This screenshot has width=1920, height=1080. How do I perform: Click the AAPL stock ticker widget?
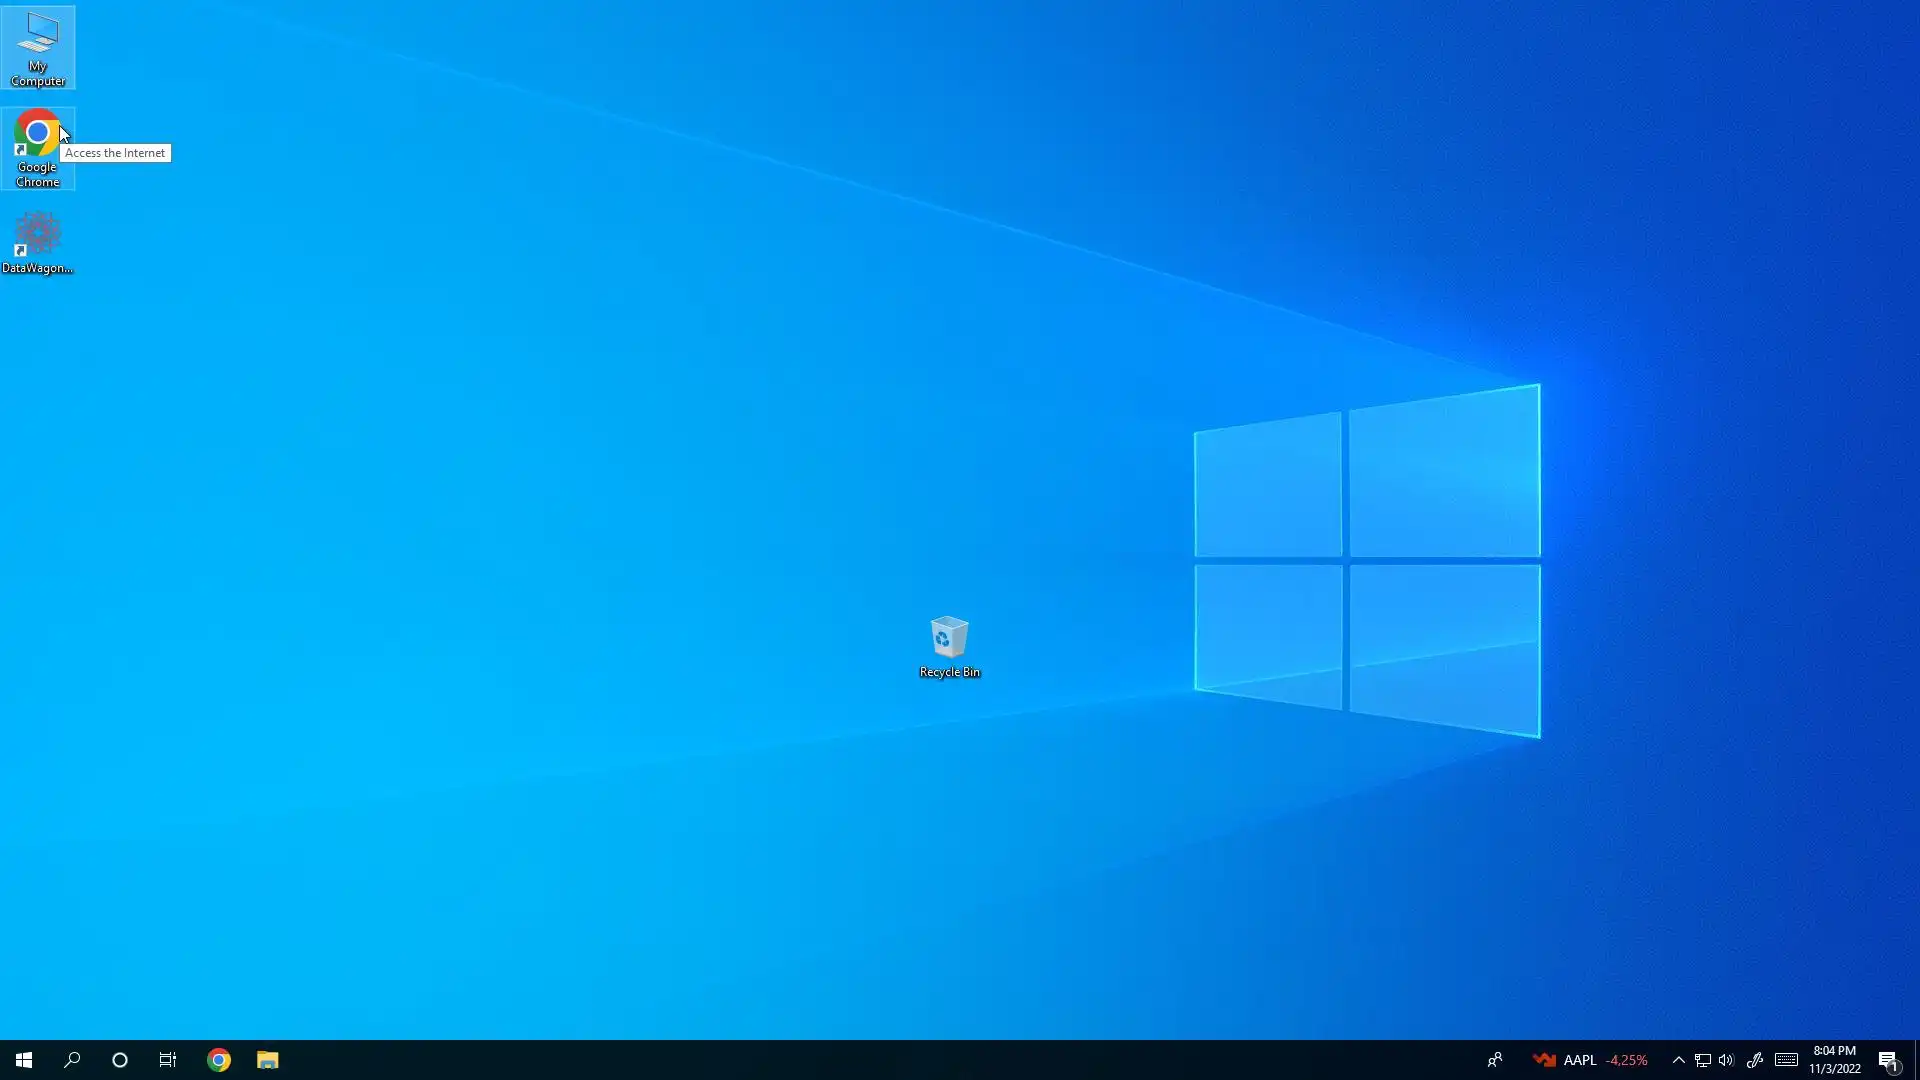(1590, 1060)
